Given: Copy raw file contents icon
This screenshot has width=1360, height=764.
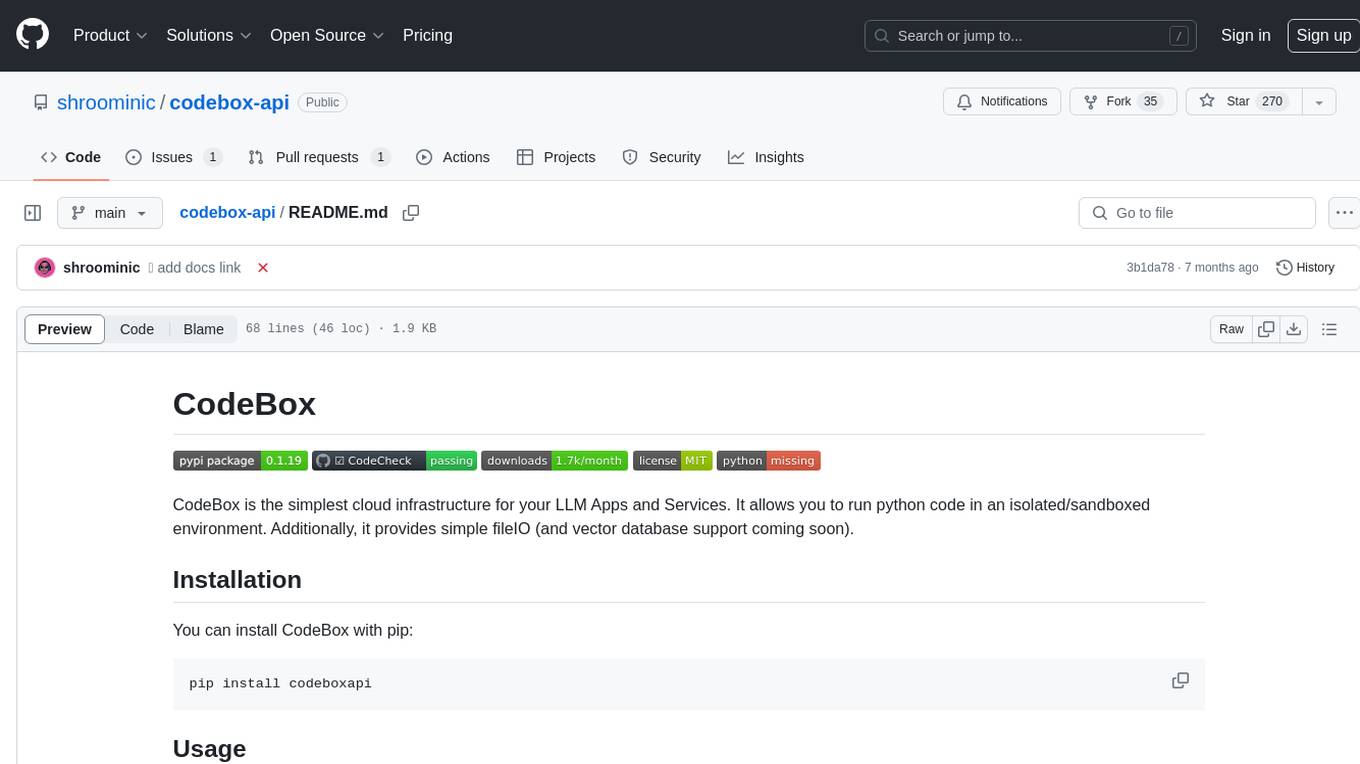Looking at the screenshot, I should pyautogui.click(x=1266, y=329).
